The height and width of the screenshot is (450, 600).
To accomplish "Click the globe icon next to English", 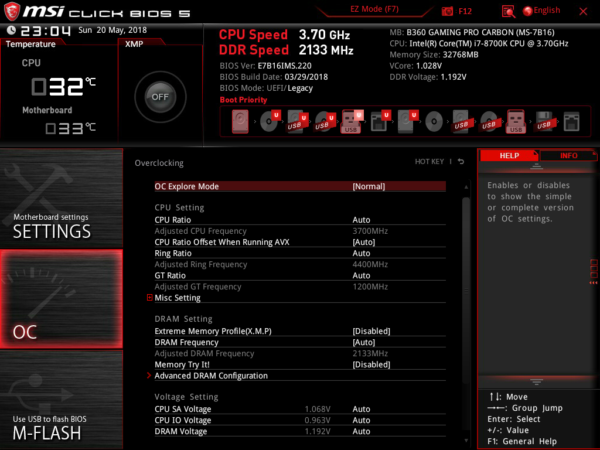I will tap(527, 11).
